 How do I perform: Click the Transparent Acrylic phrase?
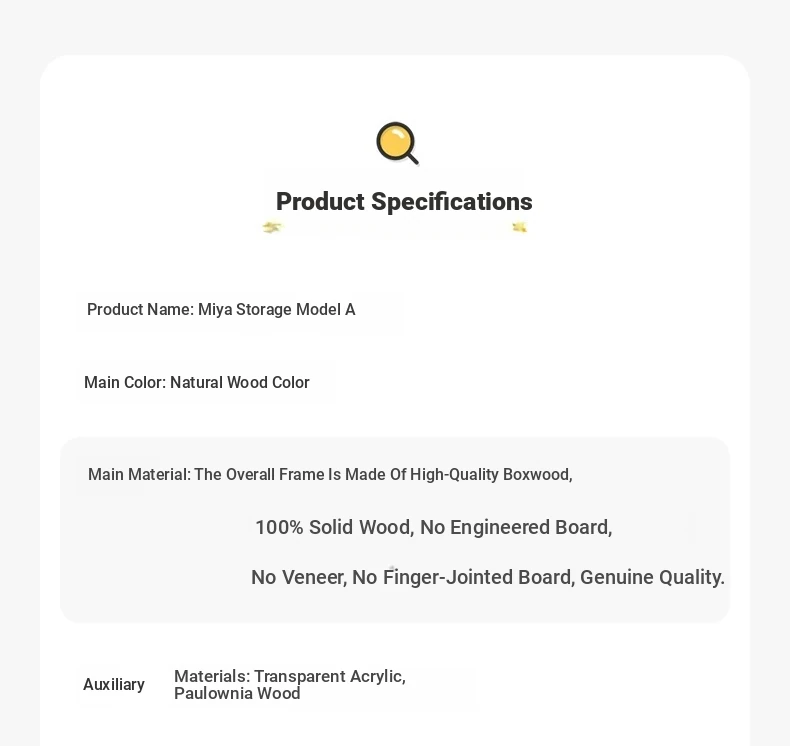point(330,676)
